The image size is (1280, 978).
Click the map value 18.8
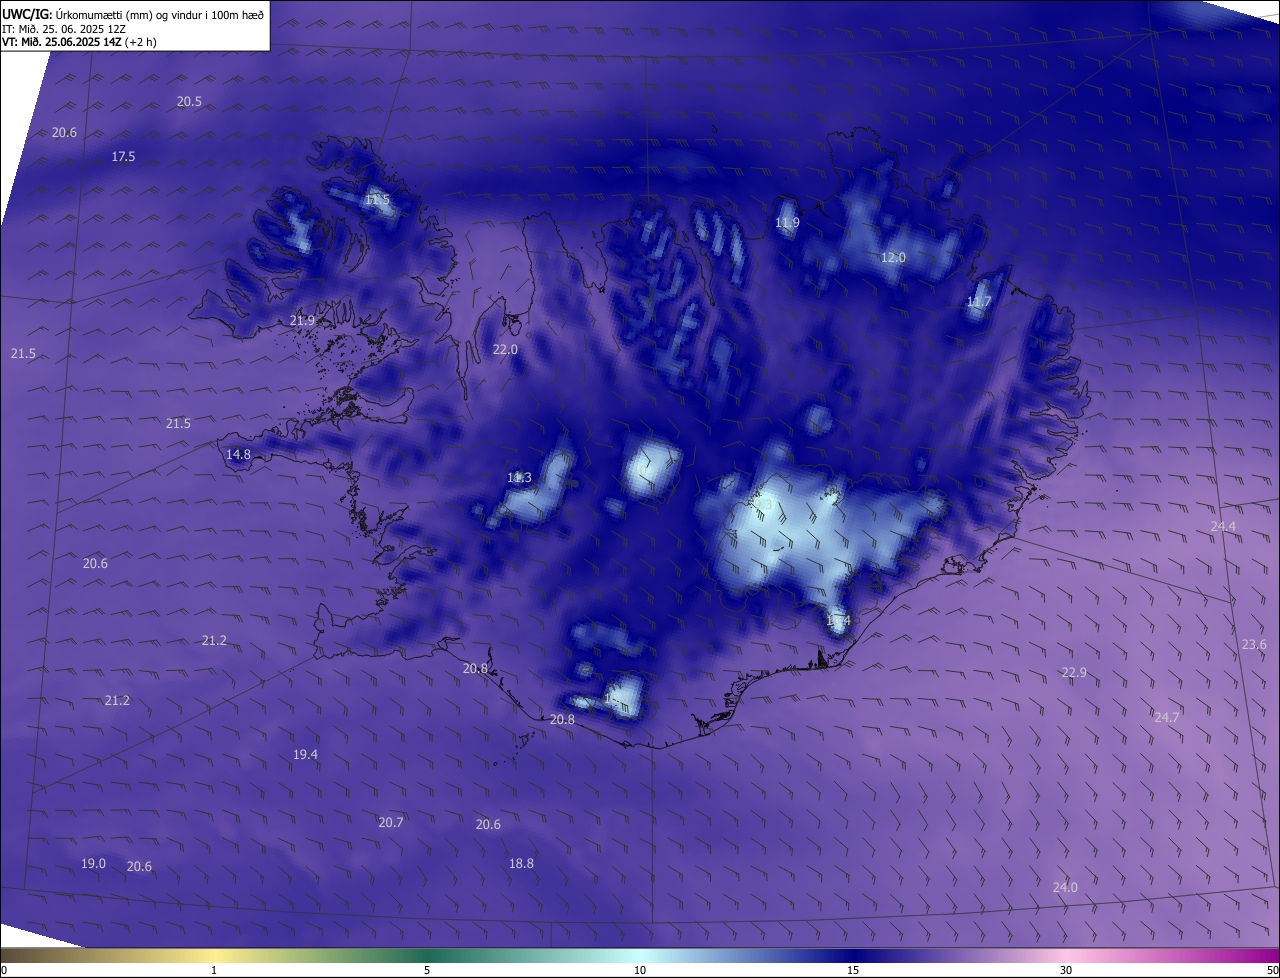pyautogui.click(x=521, y=864)
